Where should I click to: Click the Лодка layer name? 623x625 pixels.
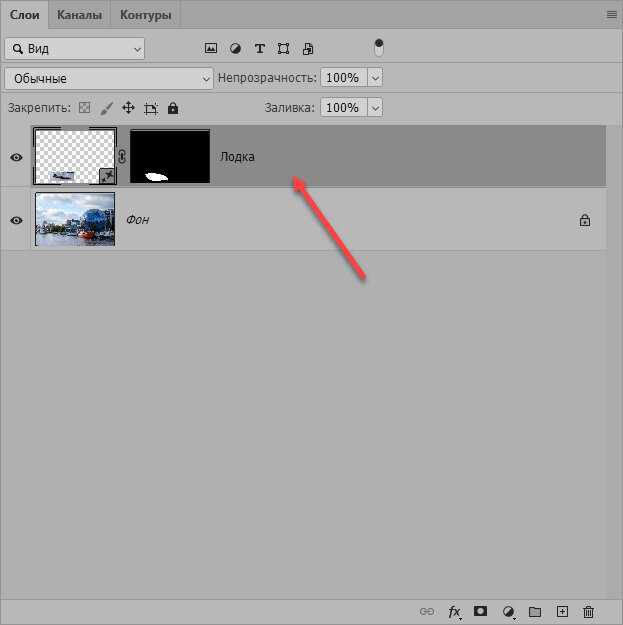[237, 157]
